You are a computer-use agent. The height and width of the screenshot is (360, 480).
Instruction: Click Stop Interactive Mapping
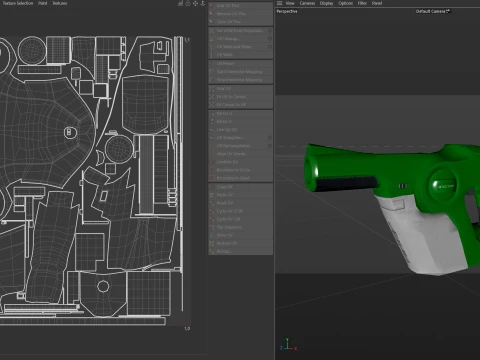tap(240, 80)
